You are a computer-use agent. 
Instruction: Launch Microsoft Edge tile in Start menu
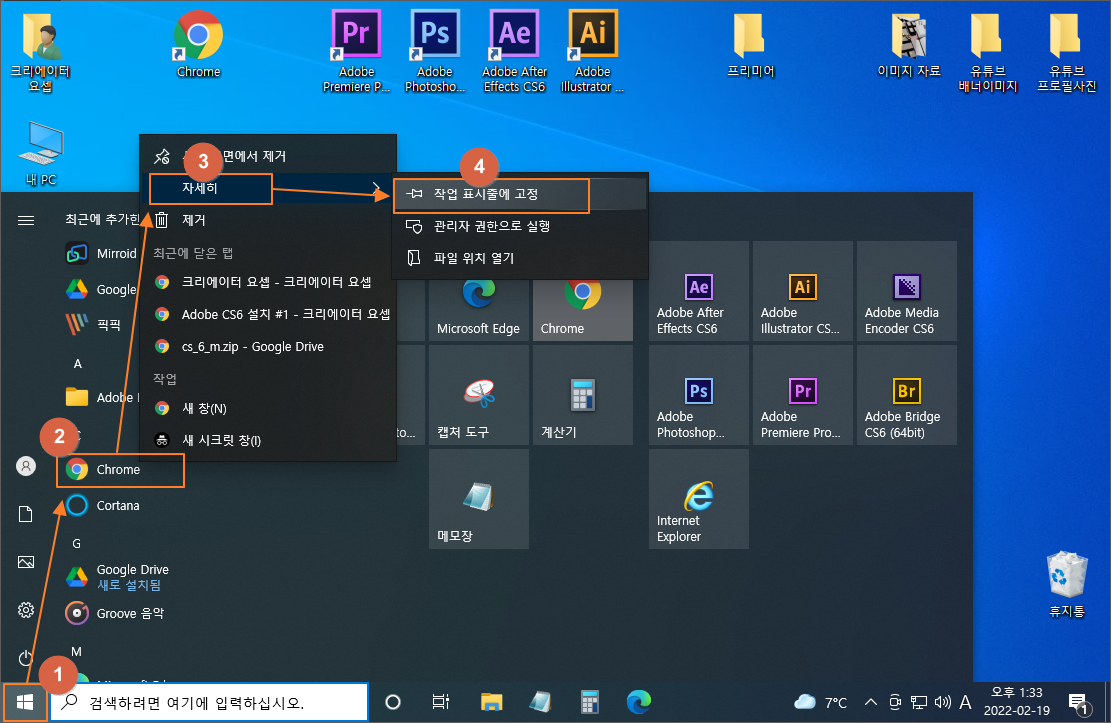click(478, 310)
